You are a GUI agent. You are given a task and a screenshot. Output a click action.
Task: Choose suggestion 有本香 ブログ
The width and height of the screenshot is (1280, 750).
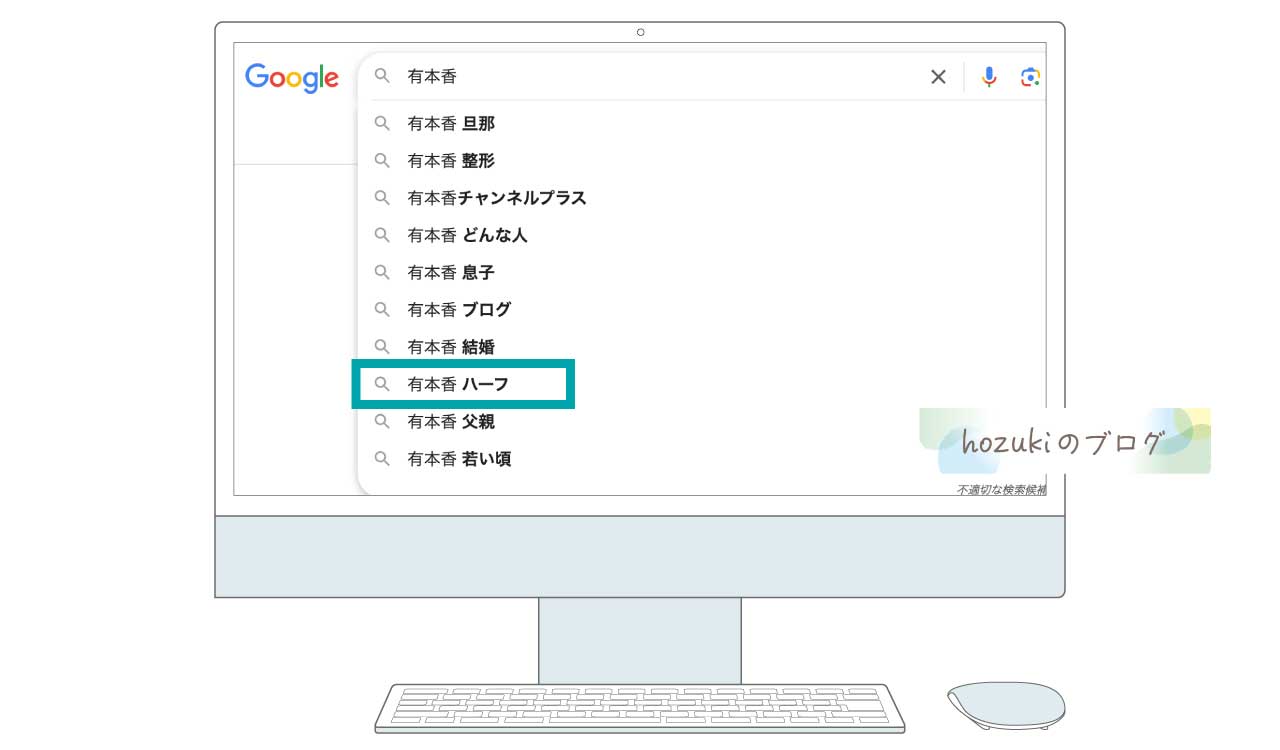[459, 310]
